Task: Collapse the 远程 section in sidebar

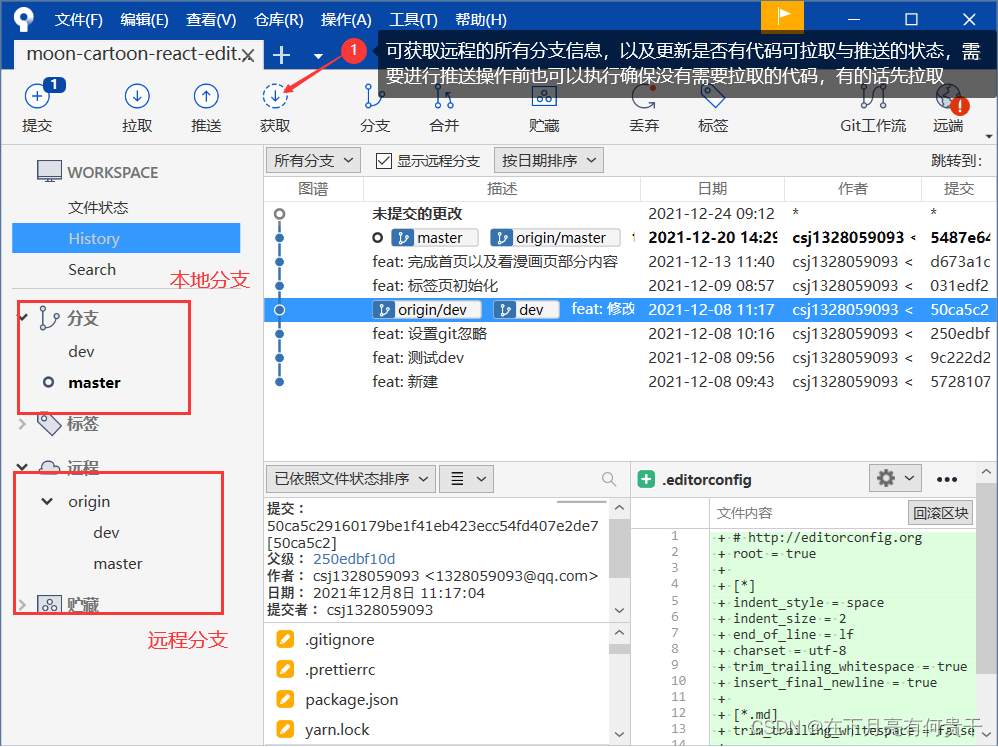Action: pos(22,468)
